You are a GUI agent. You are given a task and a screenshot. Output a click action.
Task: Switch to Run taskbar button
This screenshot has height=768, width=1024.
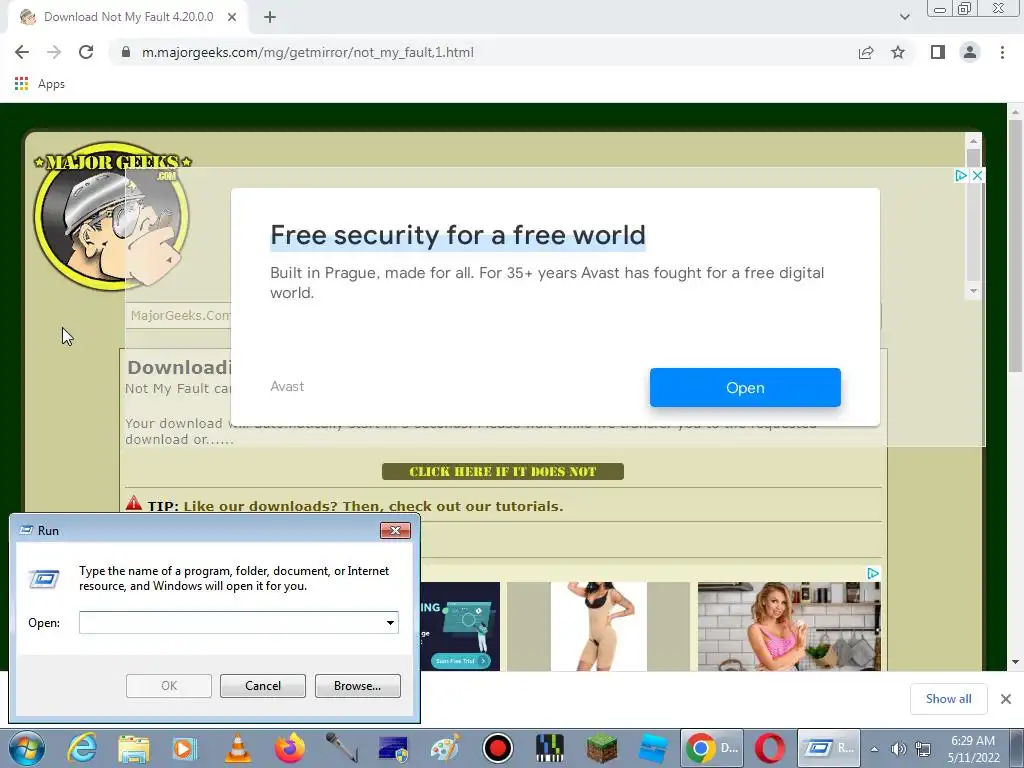[829, 748]
